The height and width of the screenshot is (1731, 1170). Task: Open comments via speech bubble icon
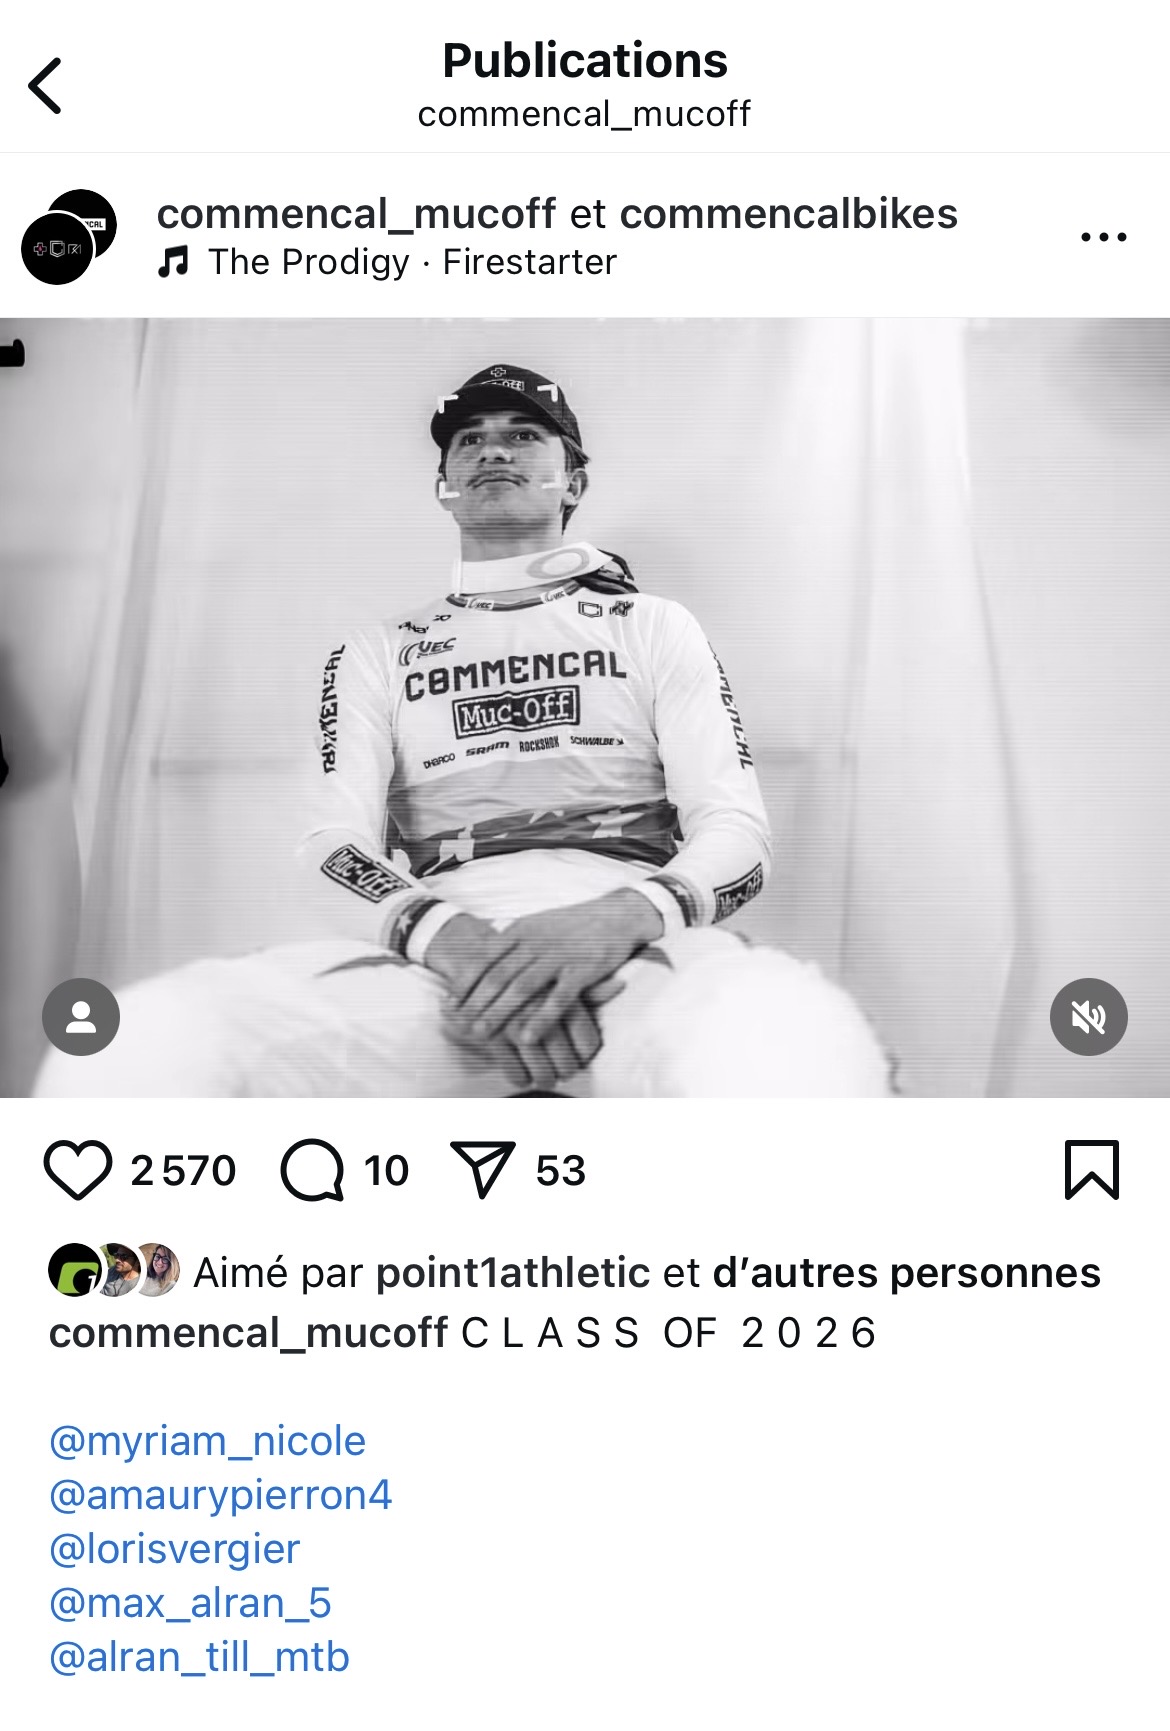(x=312, y=1170)
